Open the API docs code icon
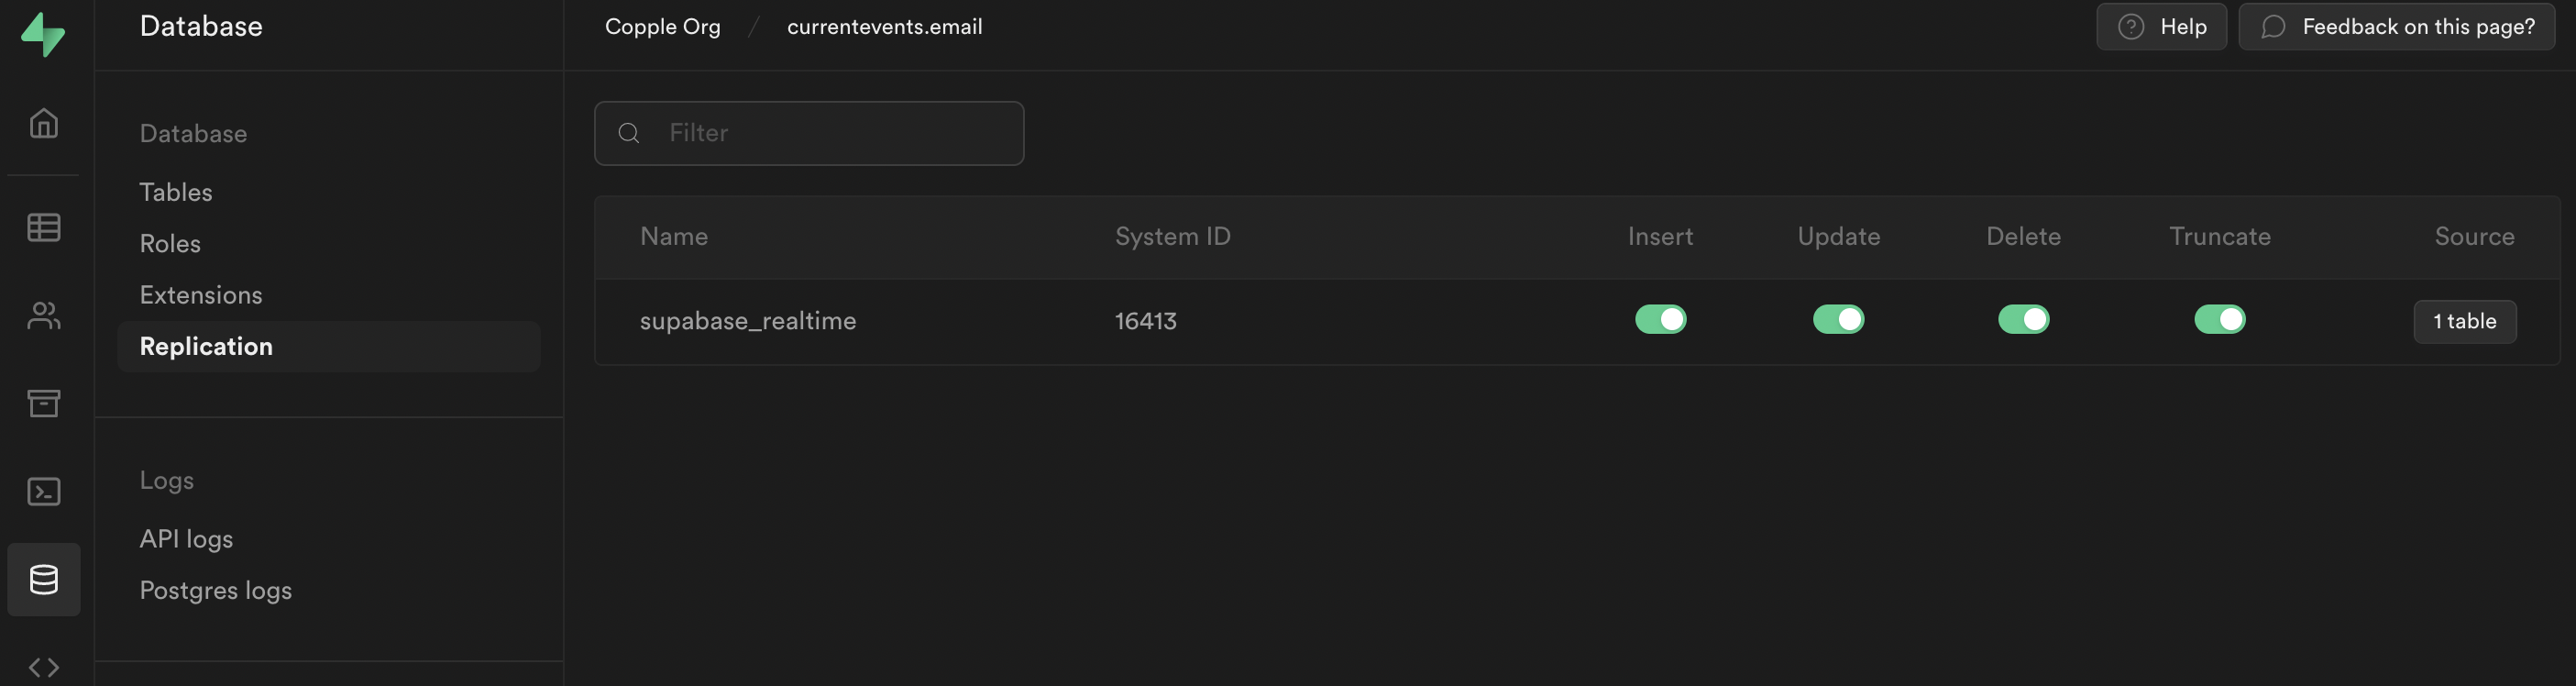Viewport: 2576px width, 686px height. click(44, 666)
